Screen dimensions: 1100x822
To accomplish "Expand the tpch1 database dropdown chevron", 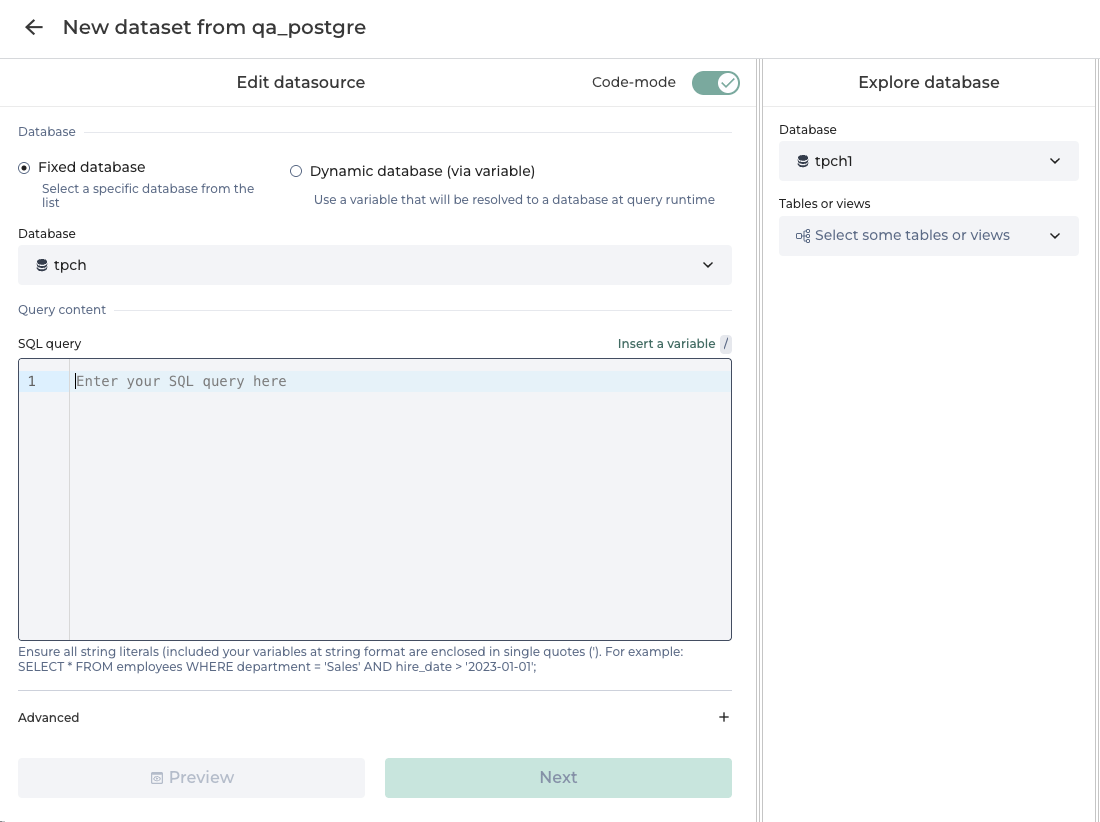I will pos(1055,161).
